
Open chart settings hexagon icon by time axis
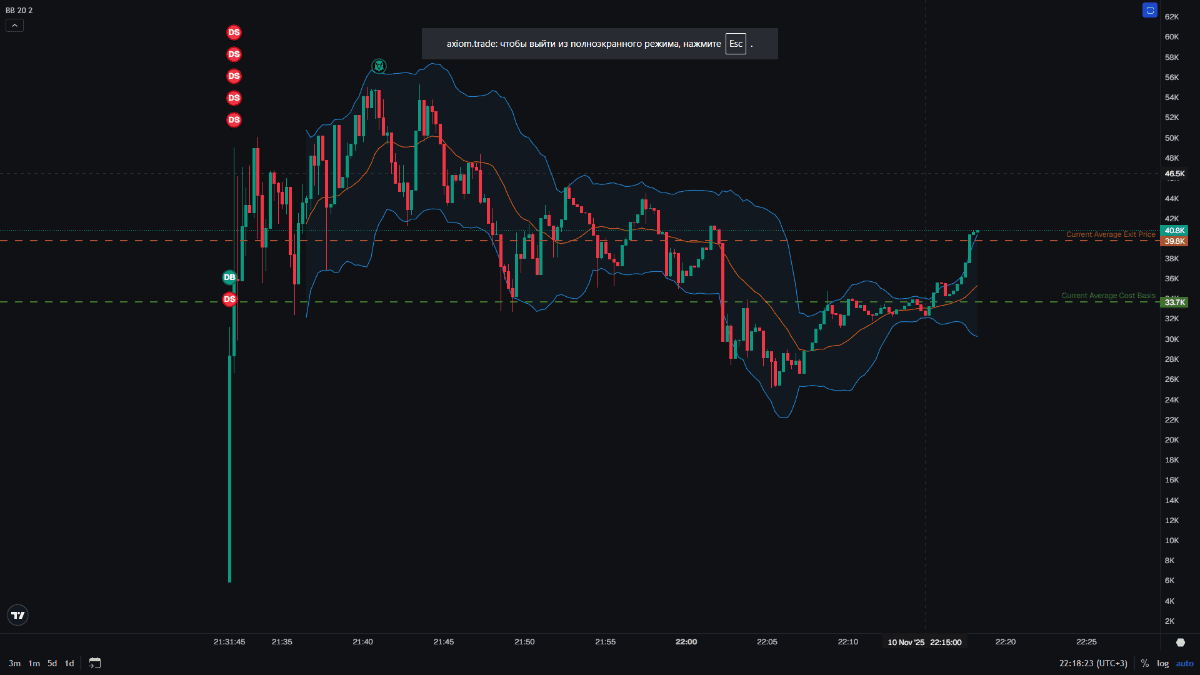tap(1180, 642)
